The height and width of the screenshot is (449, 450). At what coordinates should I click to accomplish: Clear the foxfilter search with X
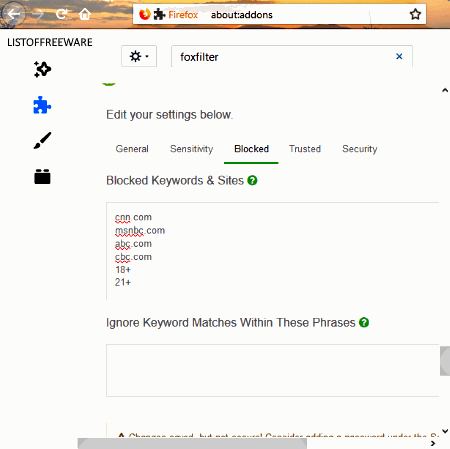[399, 56]
